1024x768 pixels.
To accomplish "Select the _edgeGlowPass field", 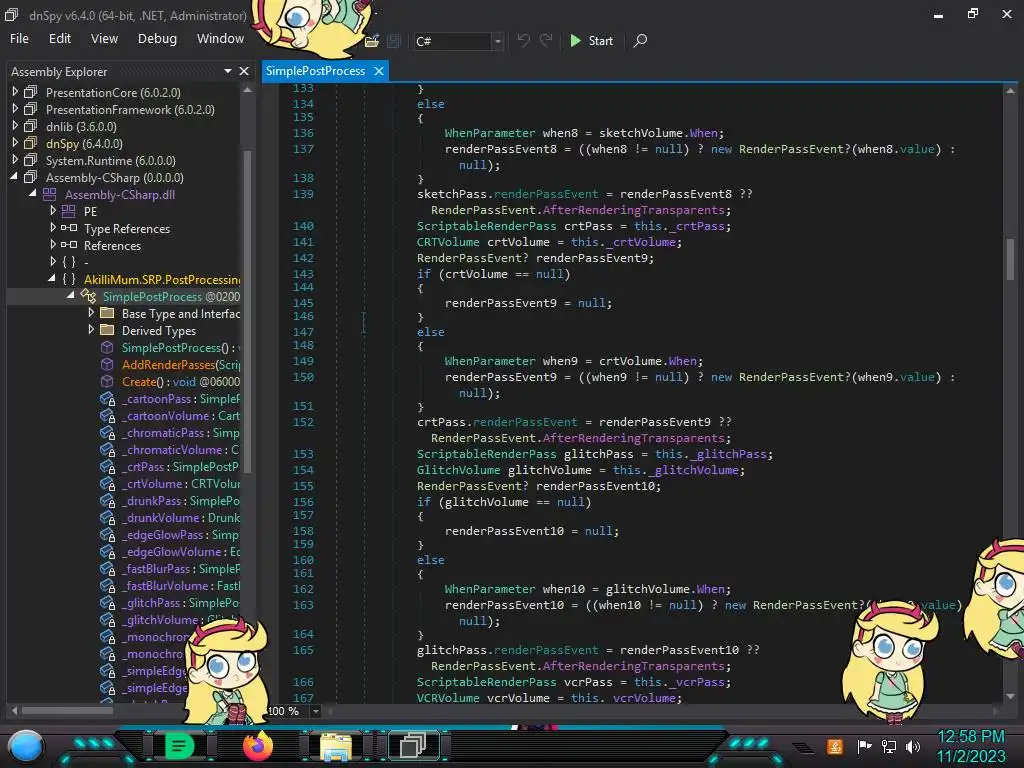I will point(181,534).
